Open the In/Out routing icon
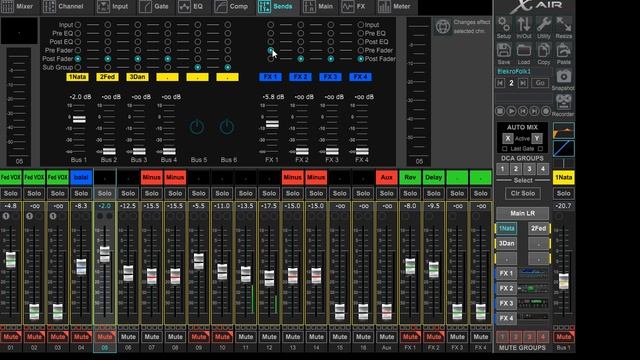 [524, 24]
